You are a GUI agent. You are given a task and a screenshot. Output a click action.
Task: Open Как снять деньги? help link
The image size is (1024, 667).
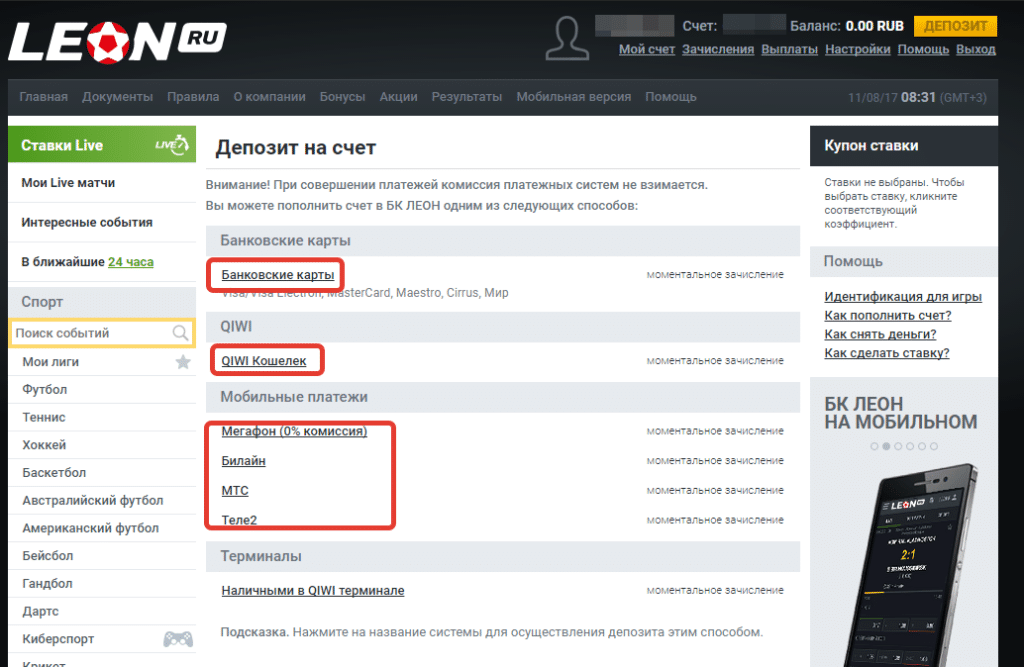880,334
